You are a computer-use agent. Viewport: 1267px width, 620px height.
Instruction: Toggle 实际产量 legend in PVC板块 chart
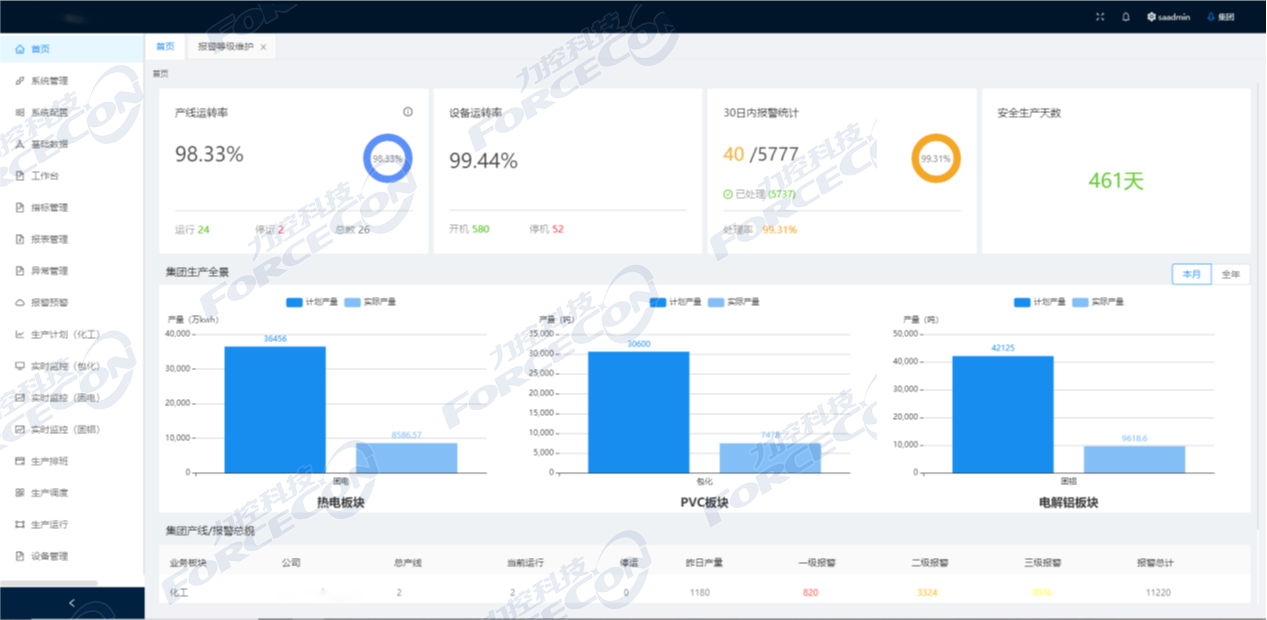(x=733, y=302)
